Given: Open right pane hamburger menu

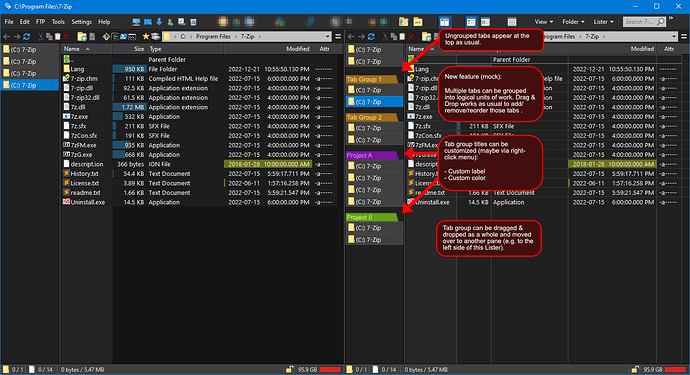Looking at the screenshot, I should 684,37.
